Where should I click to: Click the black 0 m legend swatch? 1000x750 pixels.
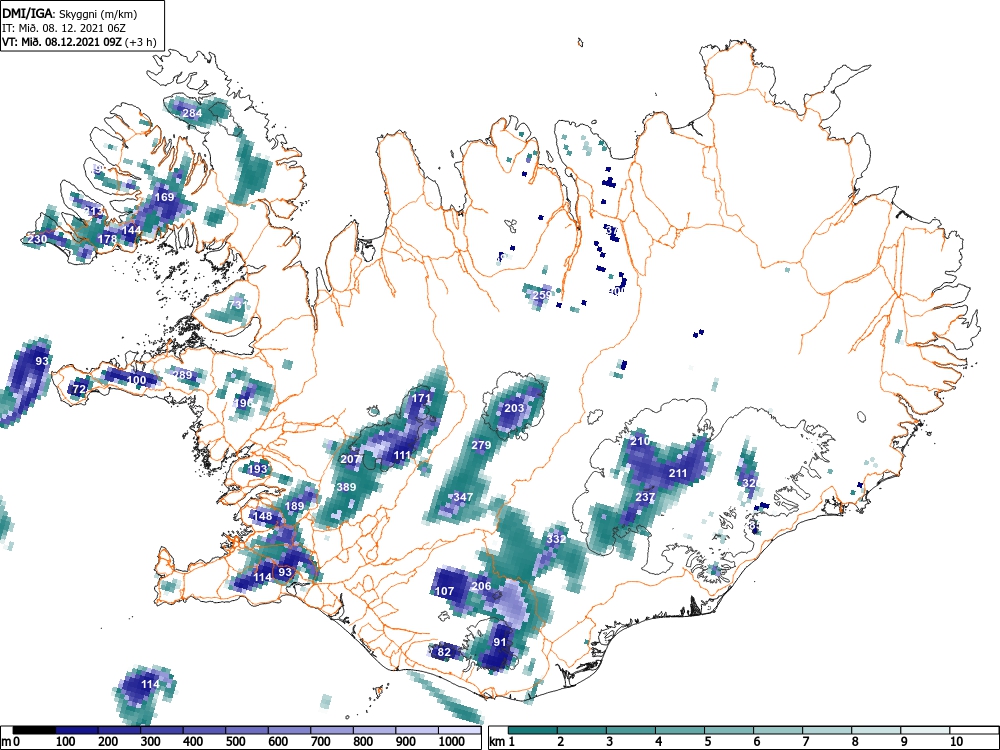click(x=34, y=730)
